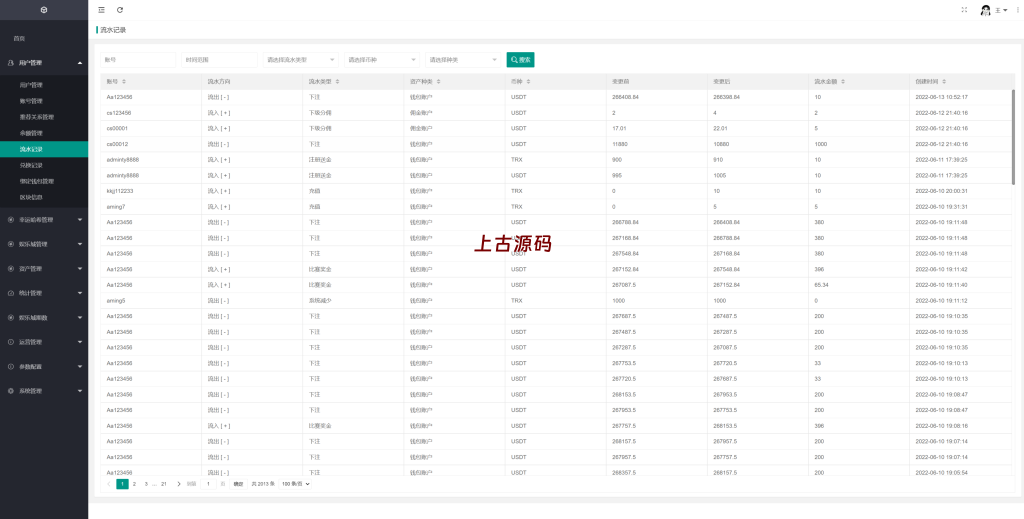This screenshot has height=519, width=1024.
Task: Open the 请选择币种 dropdown
Action: [x=382, y=59]
